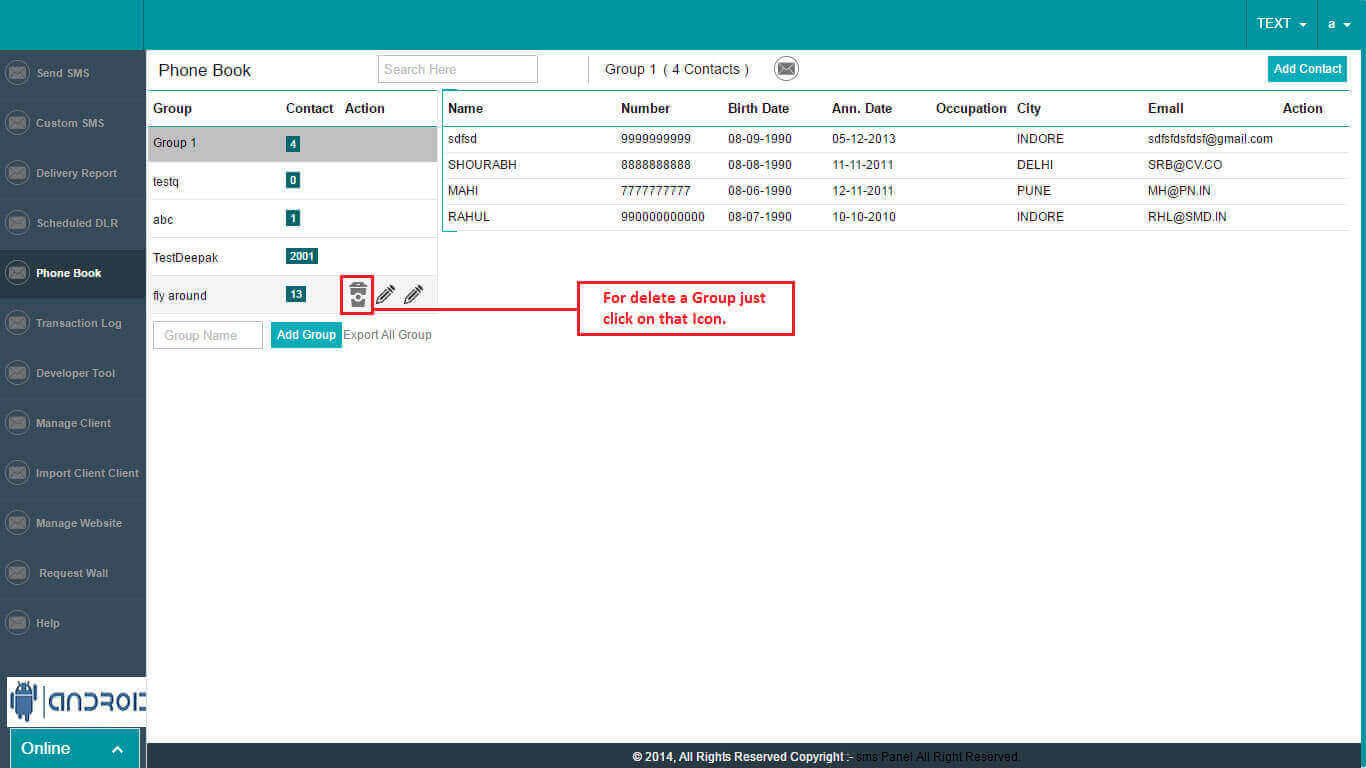The height and width of the screenshot is (768, 1366).
Task: Click the Help envelope icon in sidebar
Action: click(17, 623)
